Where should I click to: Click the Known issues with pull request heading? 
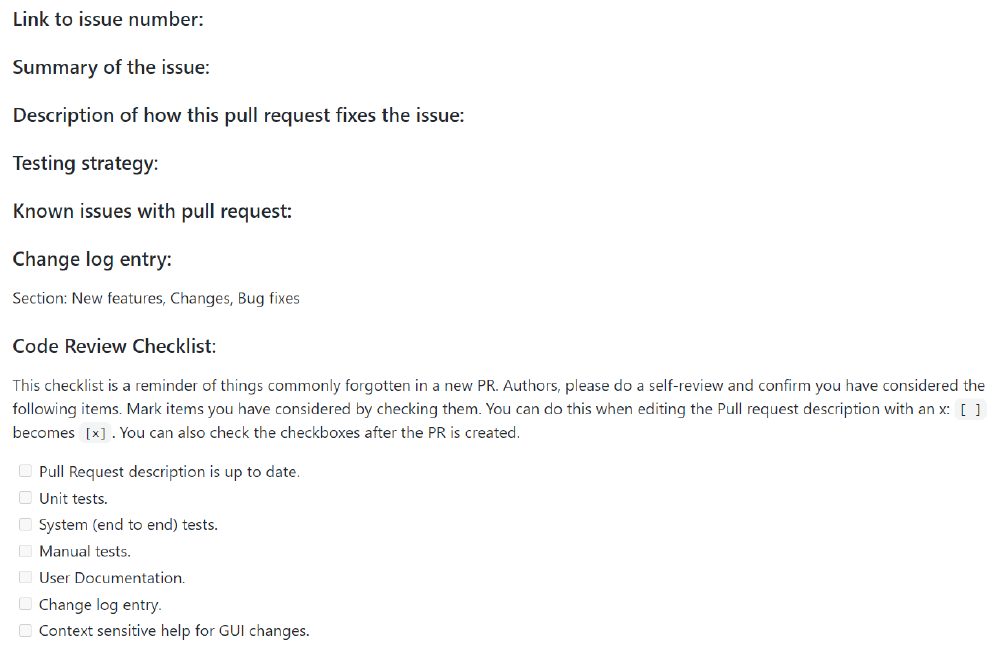[152, 211]
